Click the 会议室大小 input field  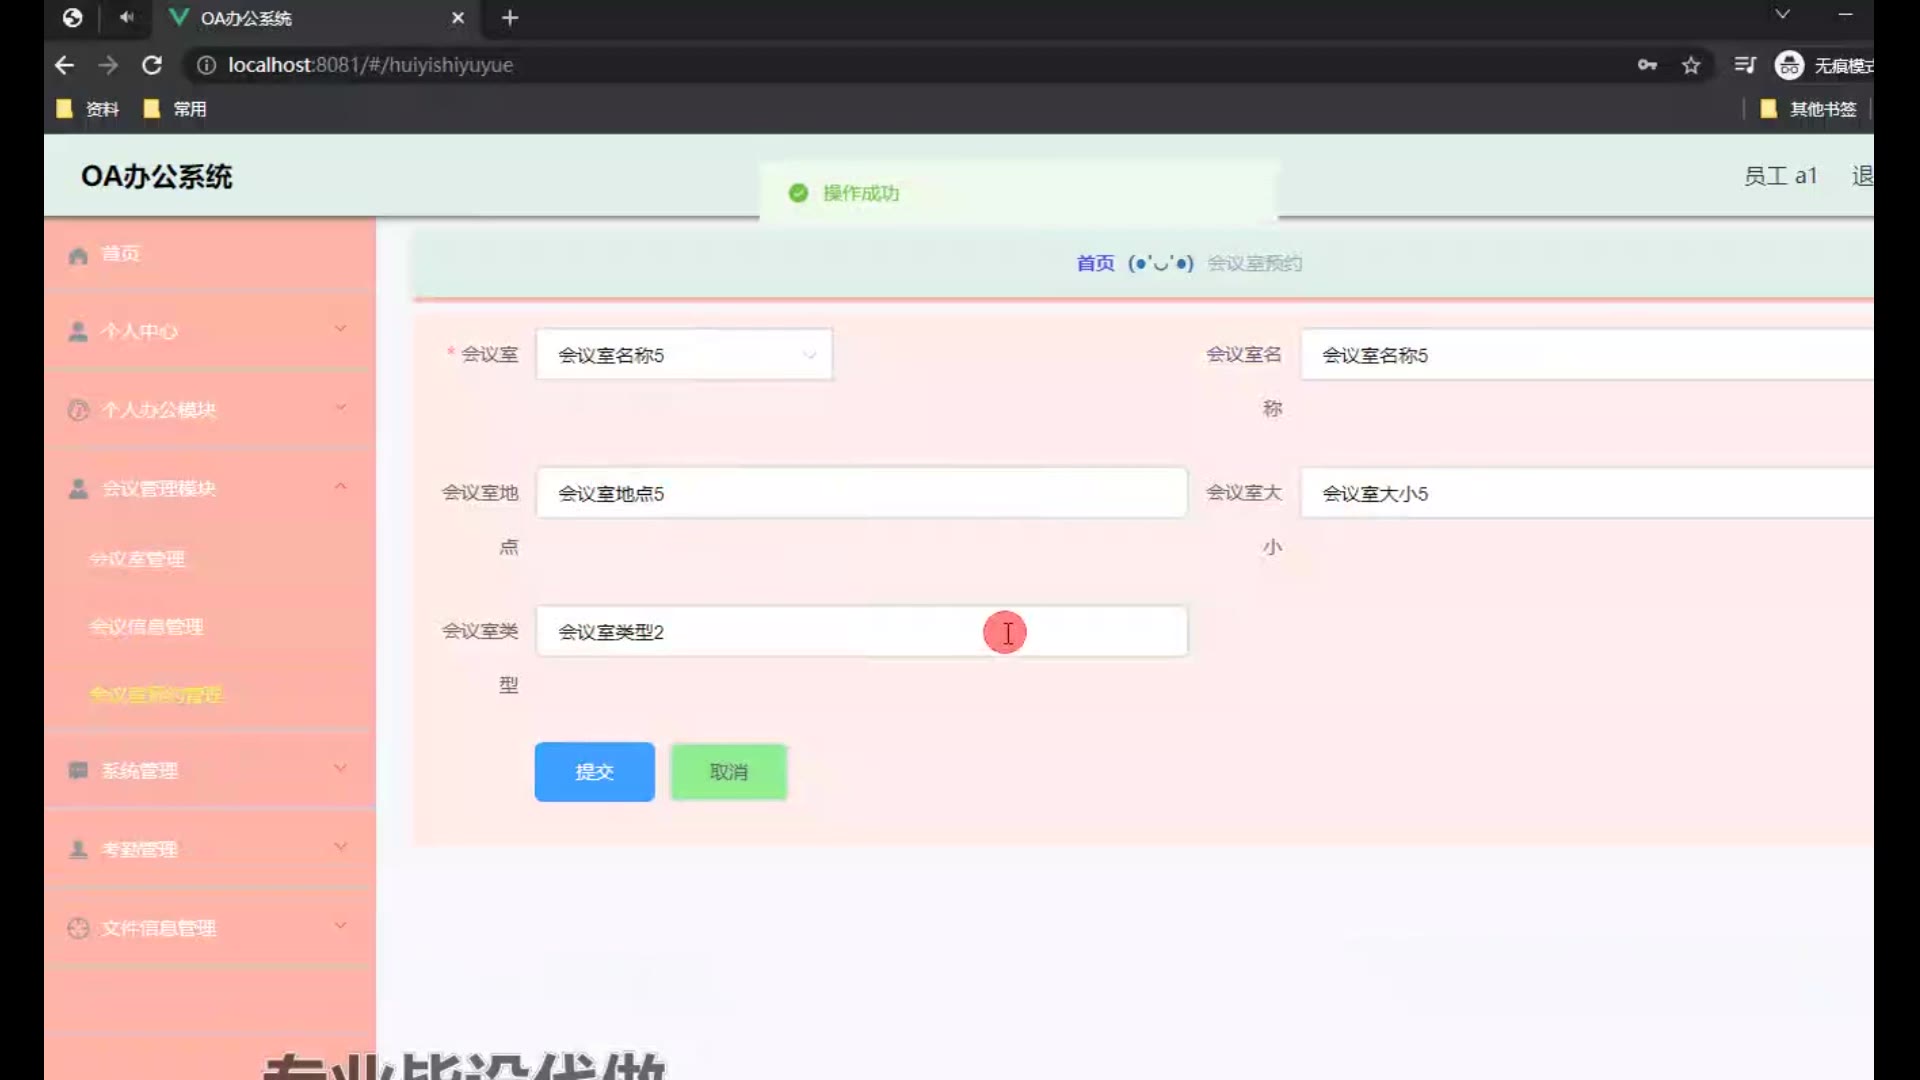[x=1587, y=493]
